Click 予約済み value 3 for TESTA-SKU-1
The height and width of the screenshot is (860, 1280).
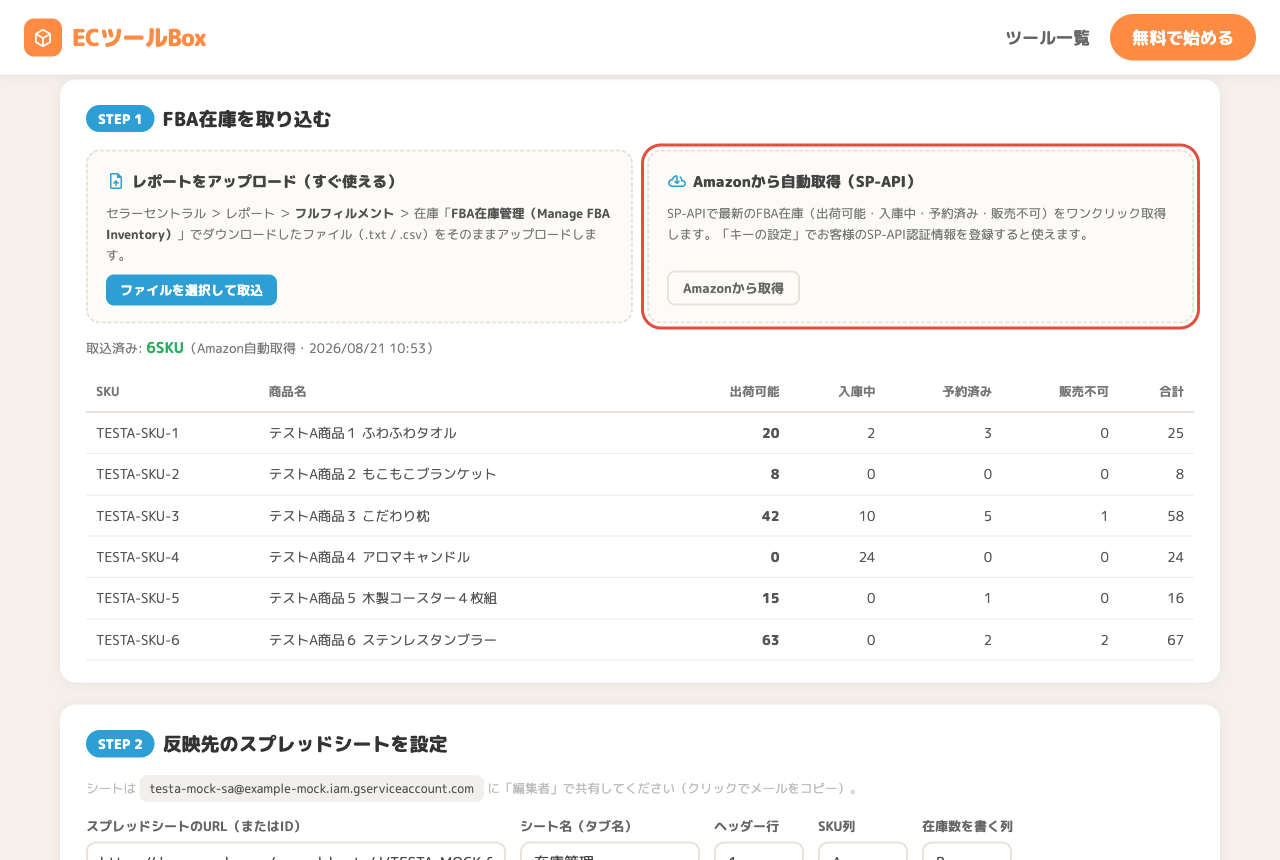point(988,433)
